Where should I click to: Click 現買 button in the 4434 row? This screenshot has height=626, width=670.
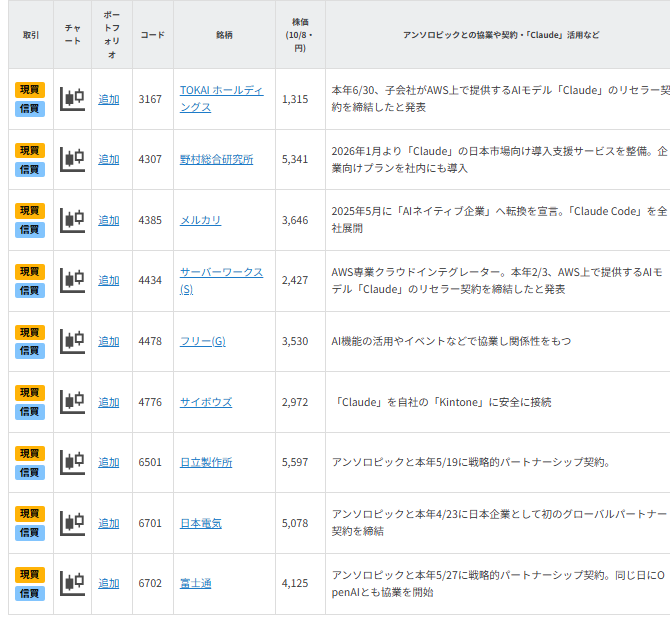(x=30, y=271)
